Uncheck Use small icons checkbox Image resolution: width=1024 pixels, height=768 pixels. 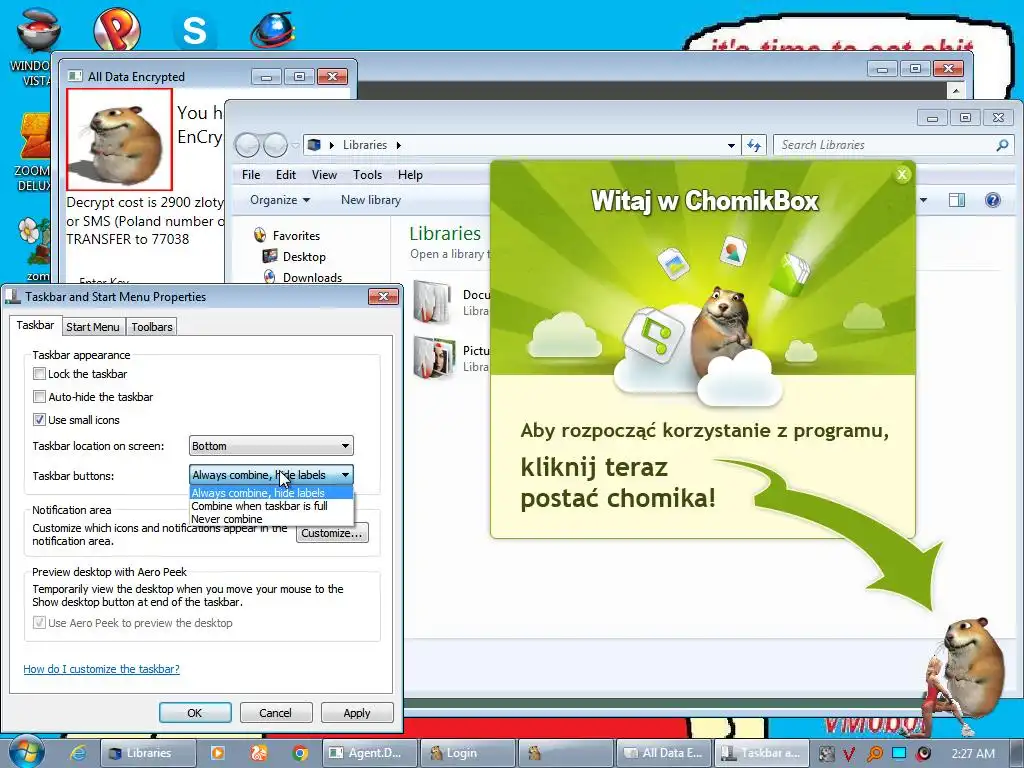[39, 419]
